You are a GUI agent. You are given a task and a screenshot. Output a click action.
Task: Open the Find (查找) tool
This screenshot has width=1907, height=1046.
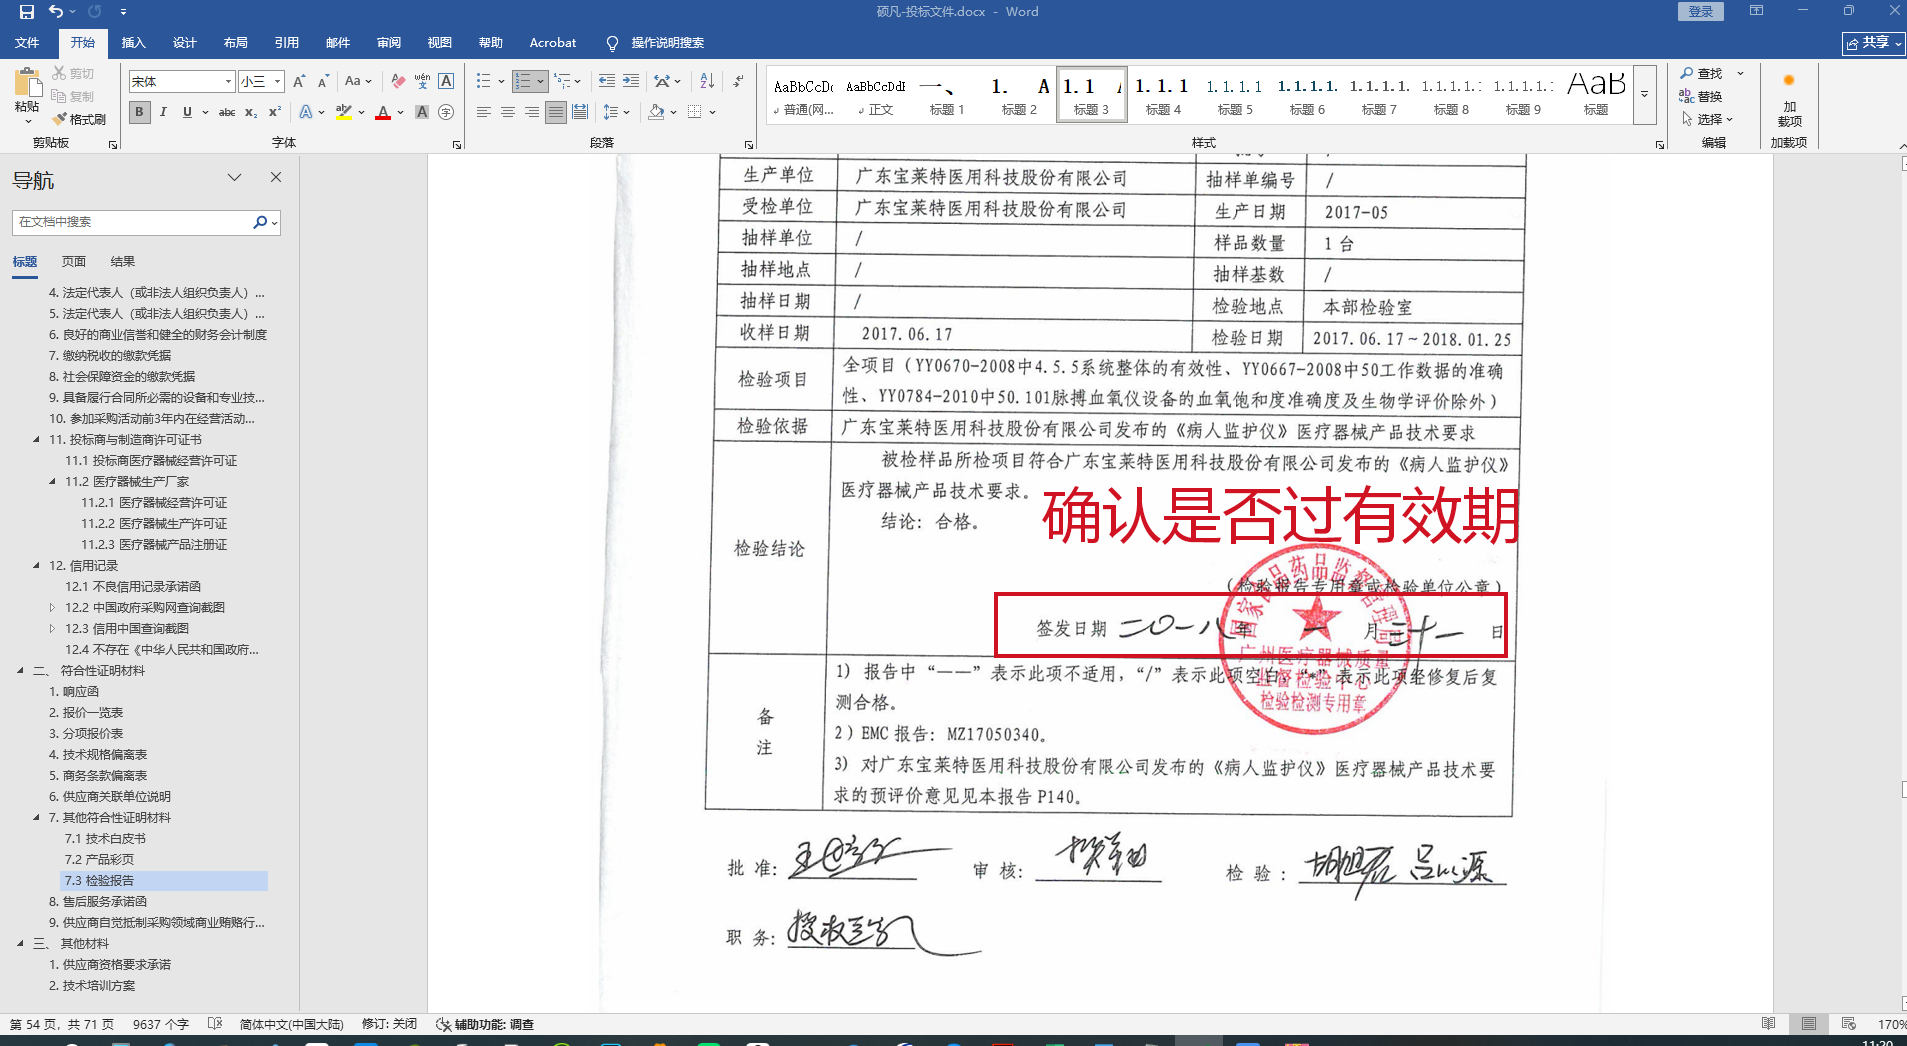click(1703, 73)
